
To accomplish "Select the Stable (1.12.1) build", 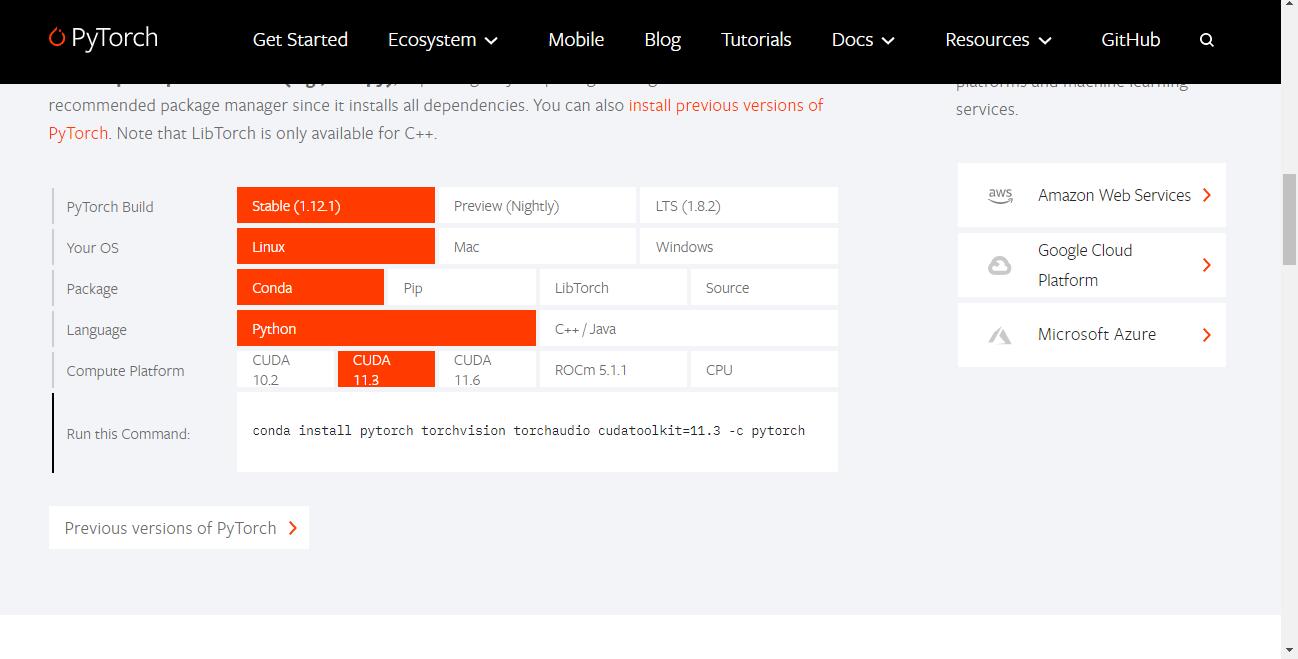I will pos(336,205).
